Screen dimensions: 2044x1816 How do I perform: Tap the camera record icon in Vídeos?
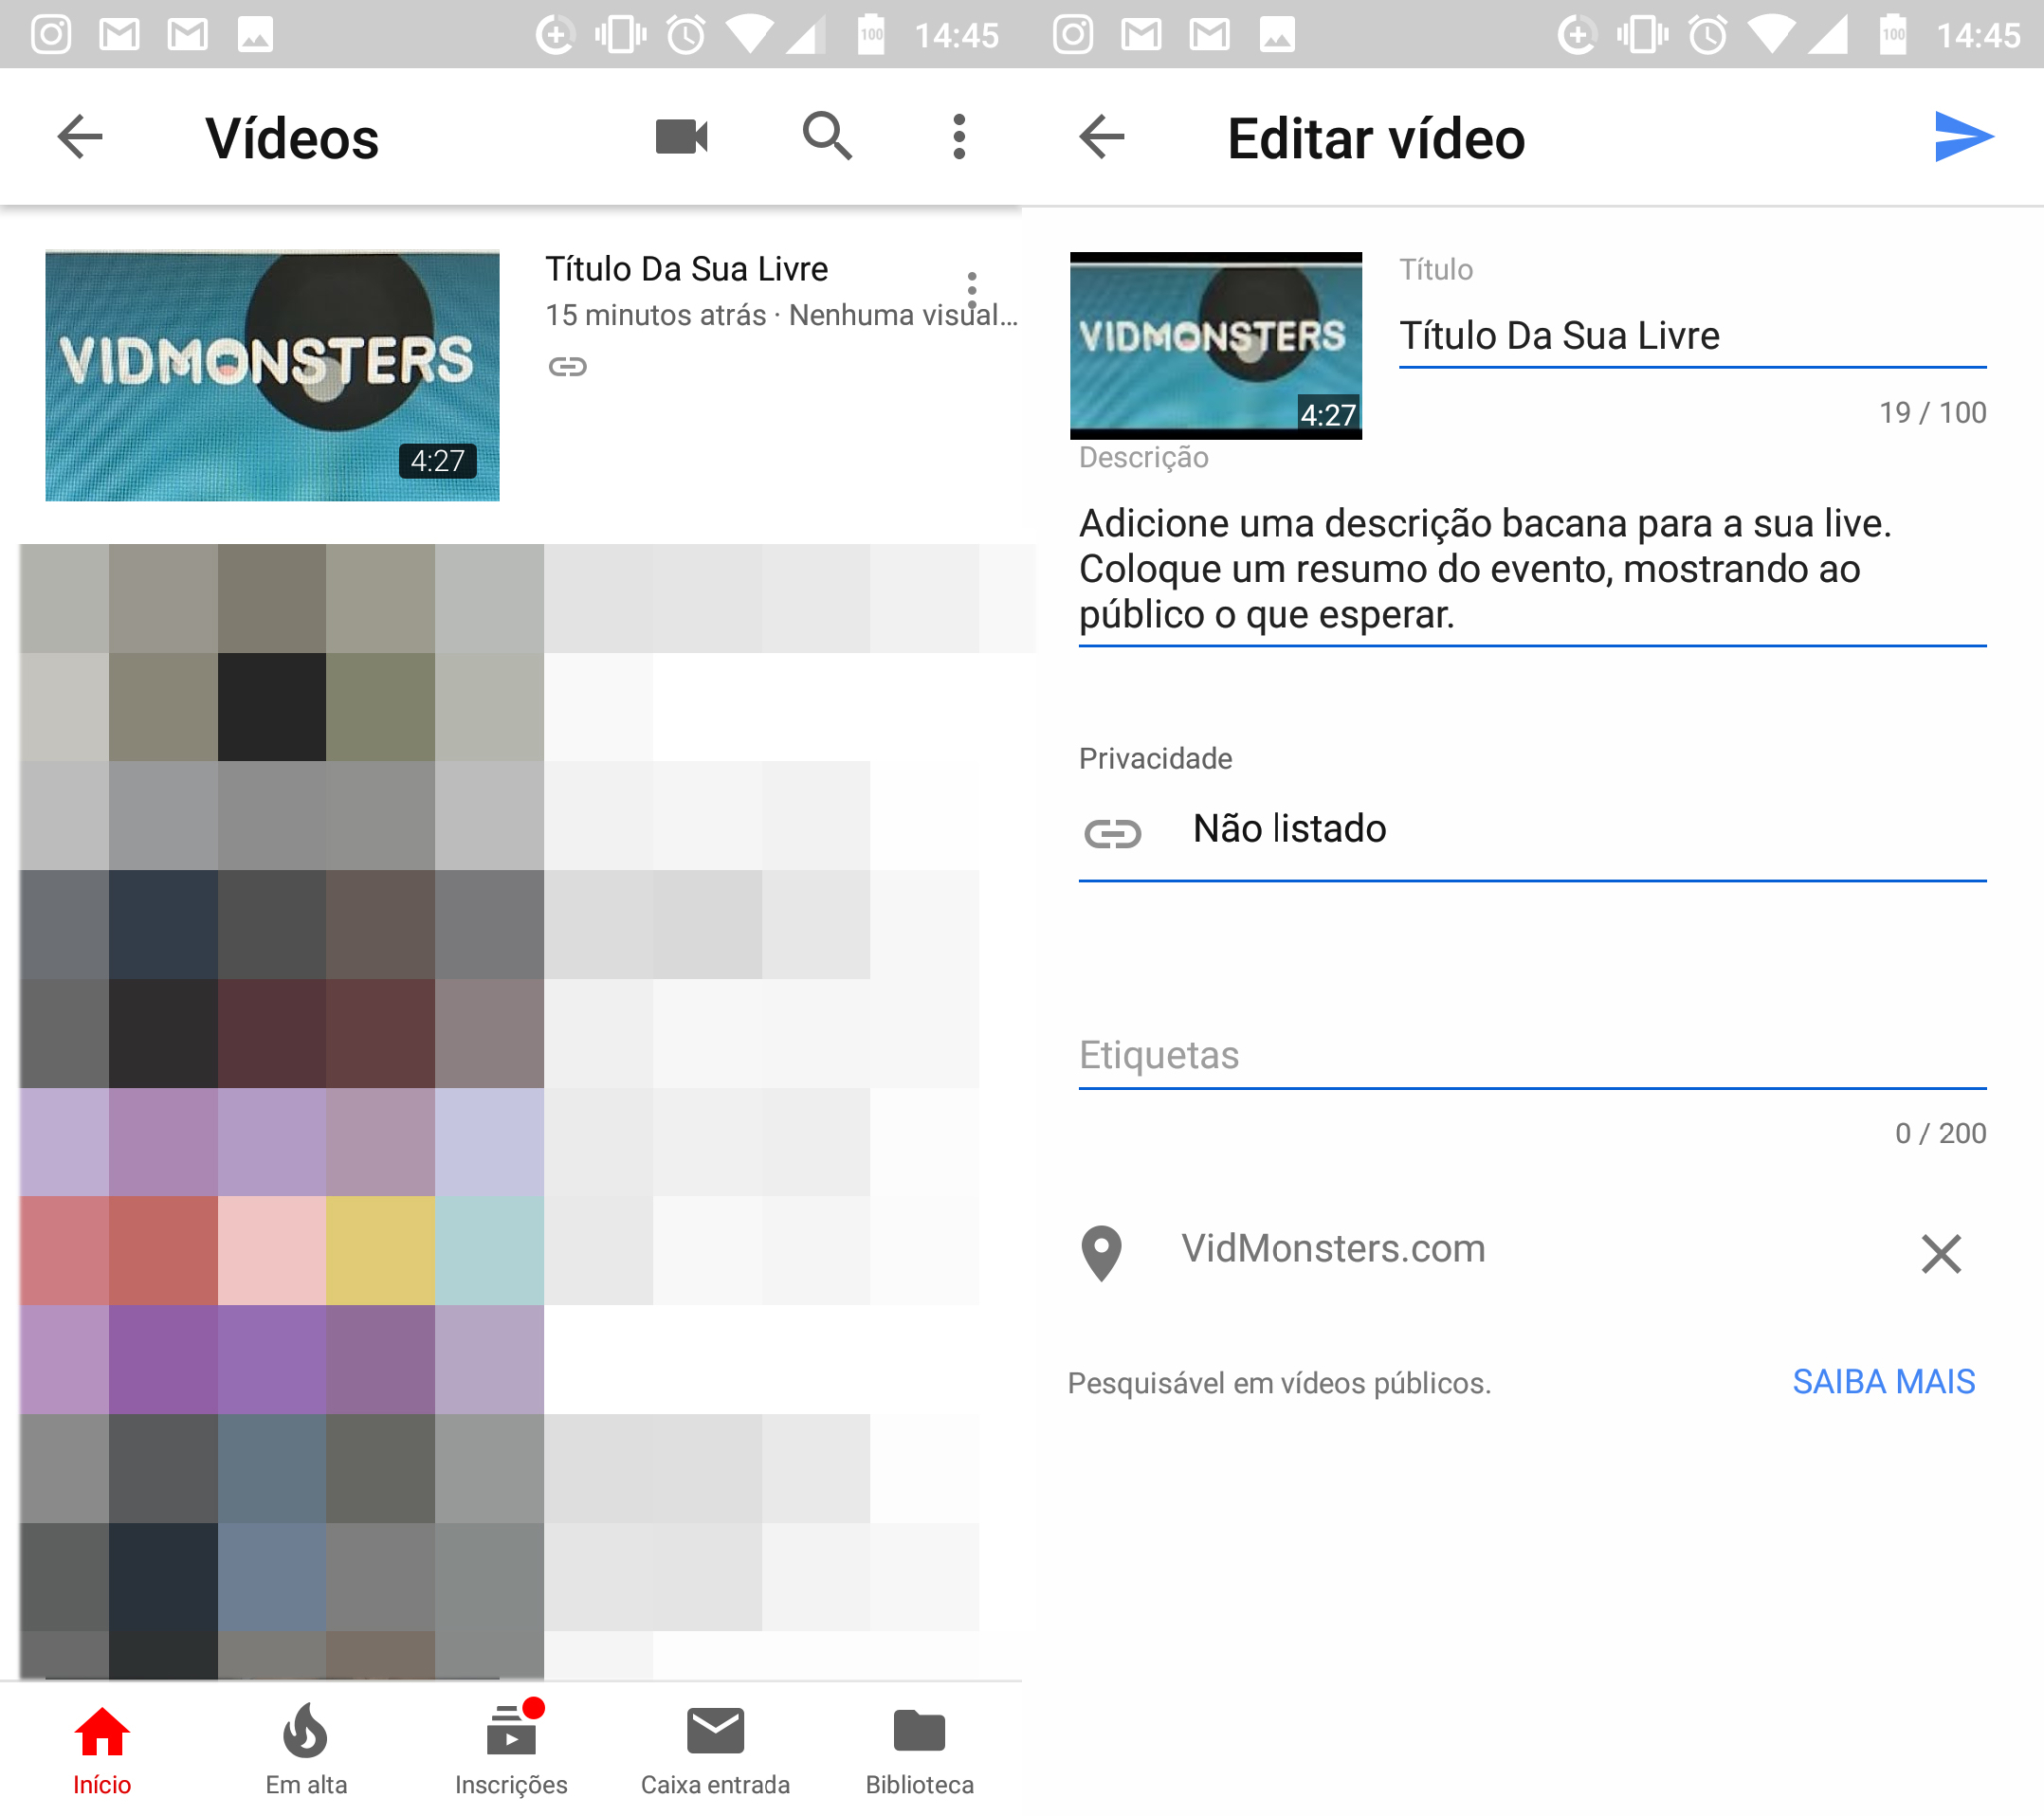[681, 137]
